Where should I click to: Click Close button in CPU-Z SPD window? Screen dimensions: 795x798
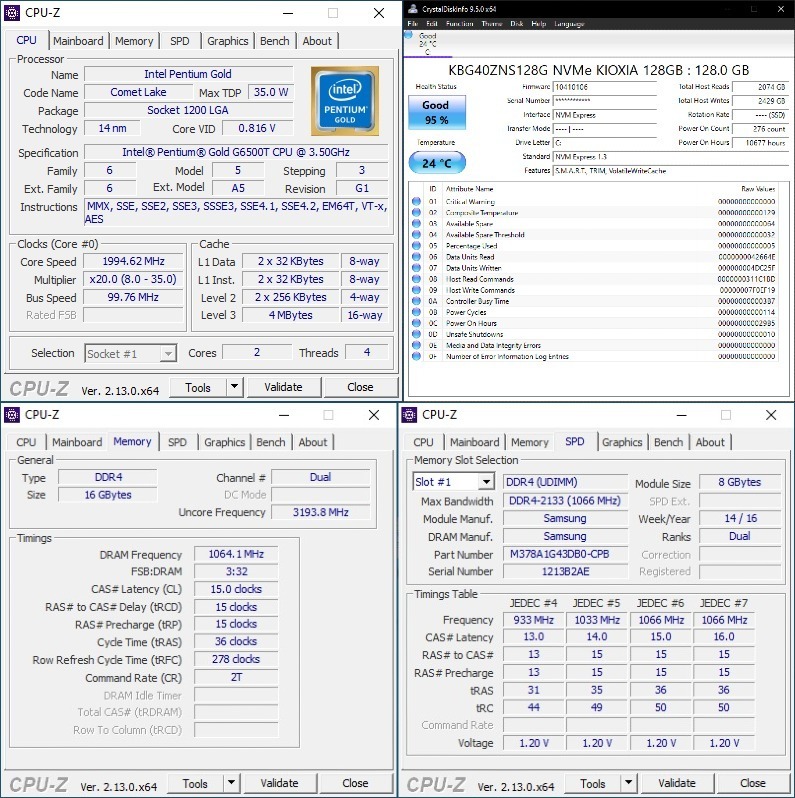(753, 783)
